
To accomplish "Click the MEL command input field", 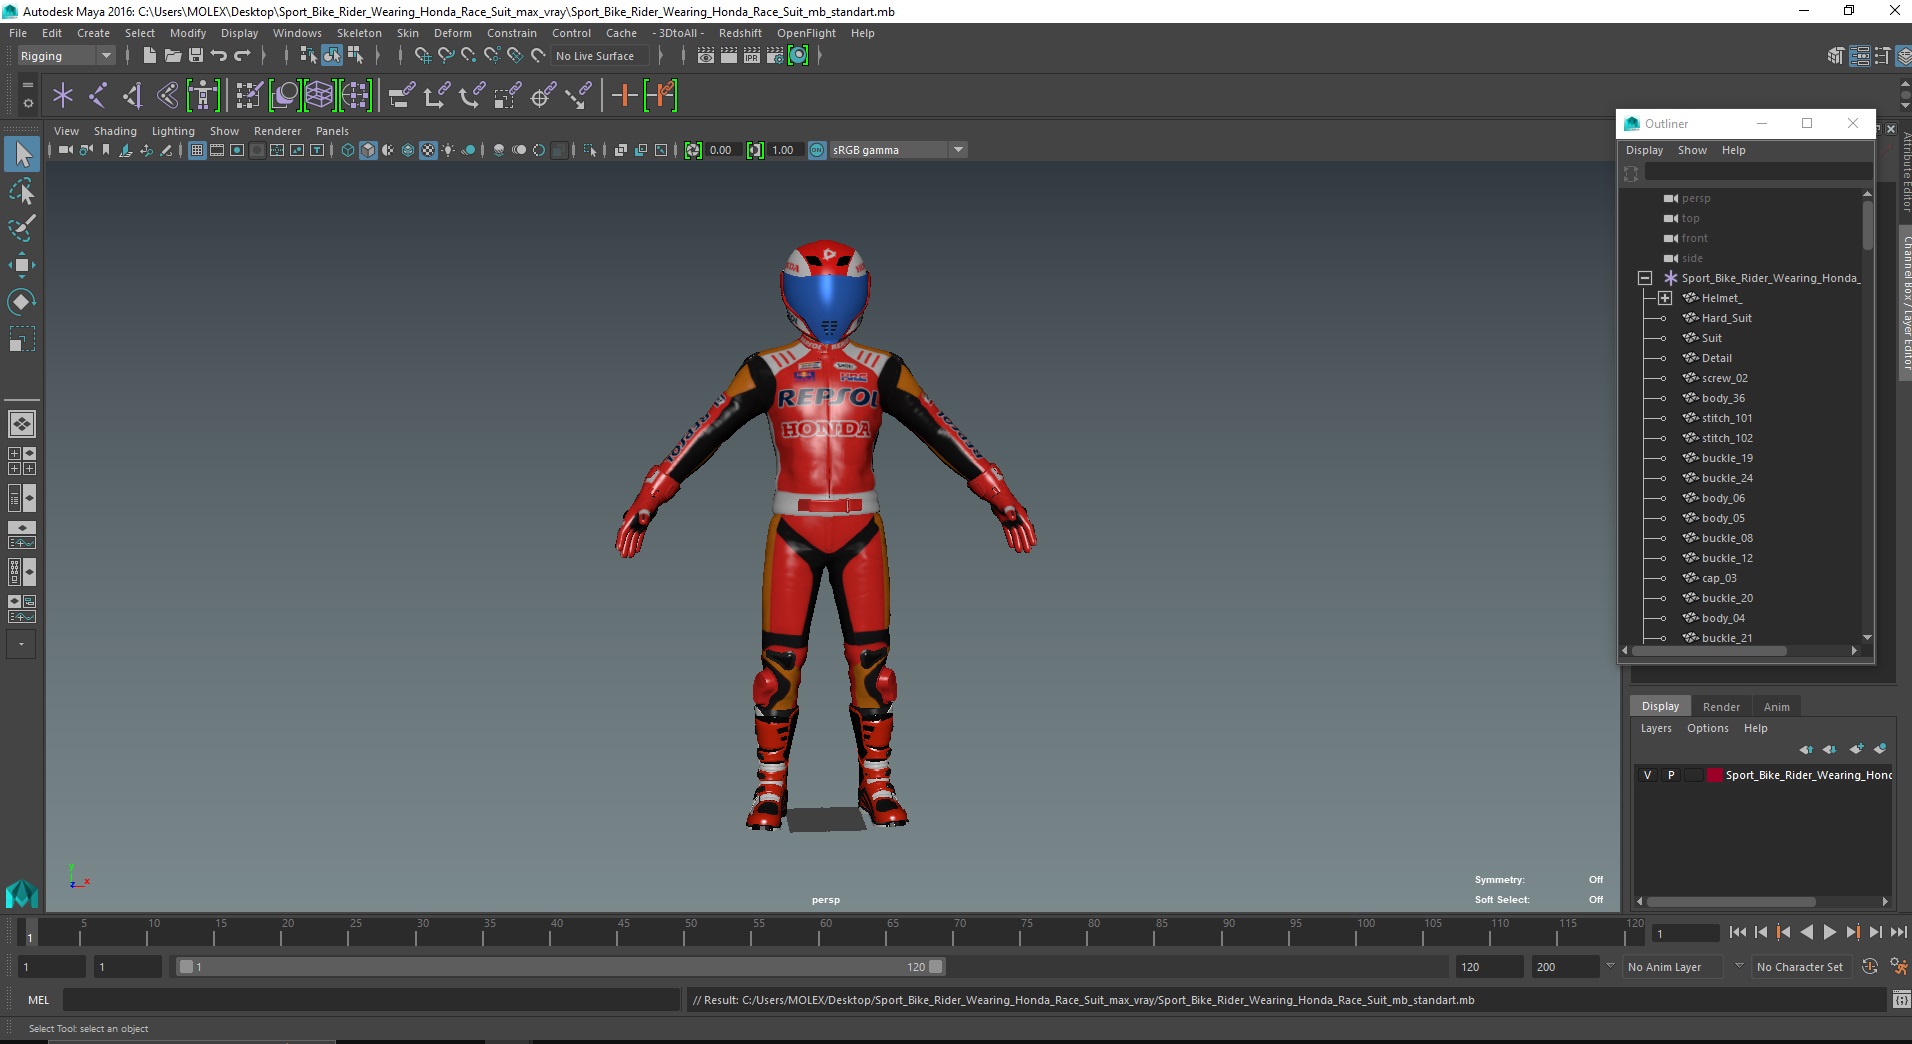I will click(x=372, y=1000).
